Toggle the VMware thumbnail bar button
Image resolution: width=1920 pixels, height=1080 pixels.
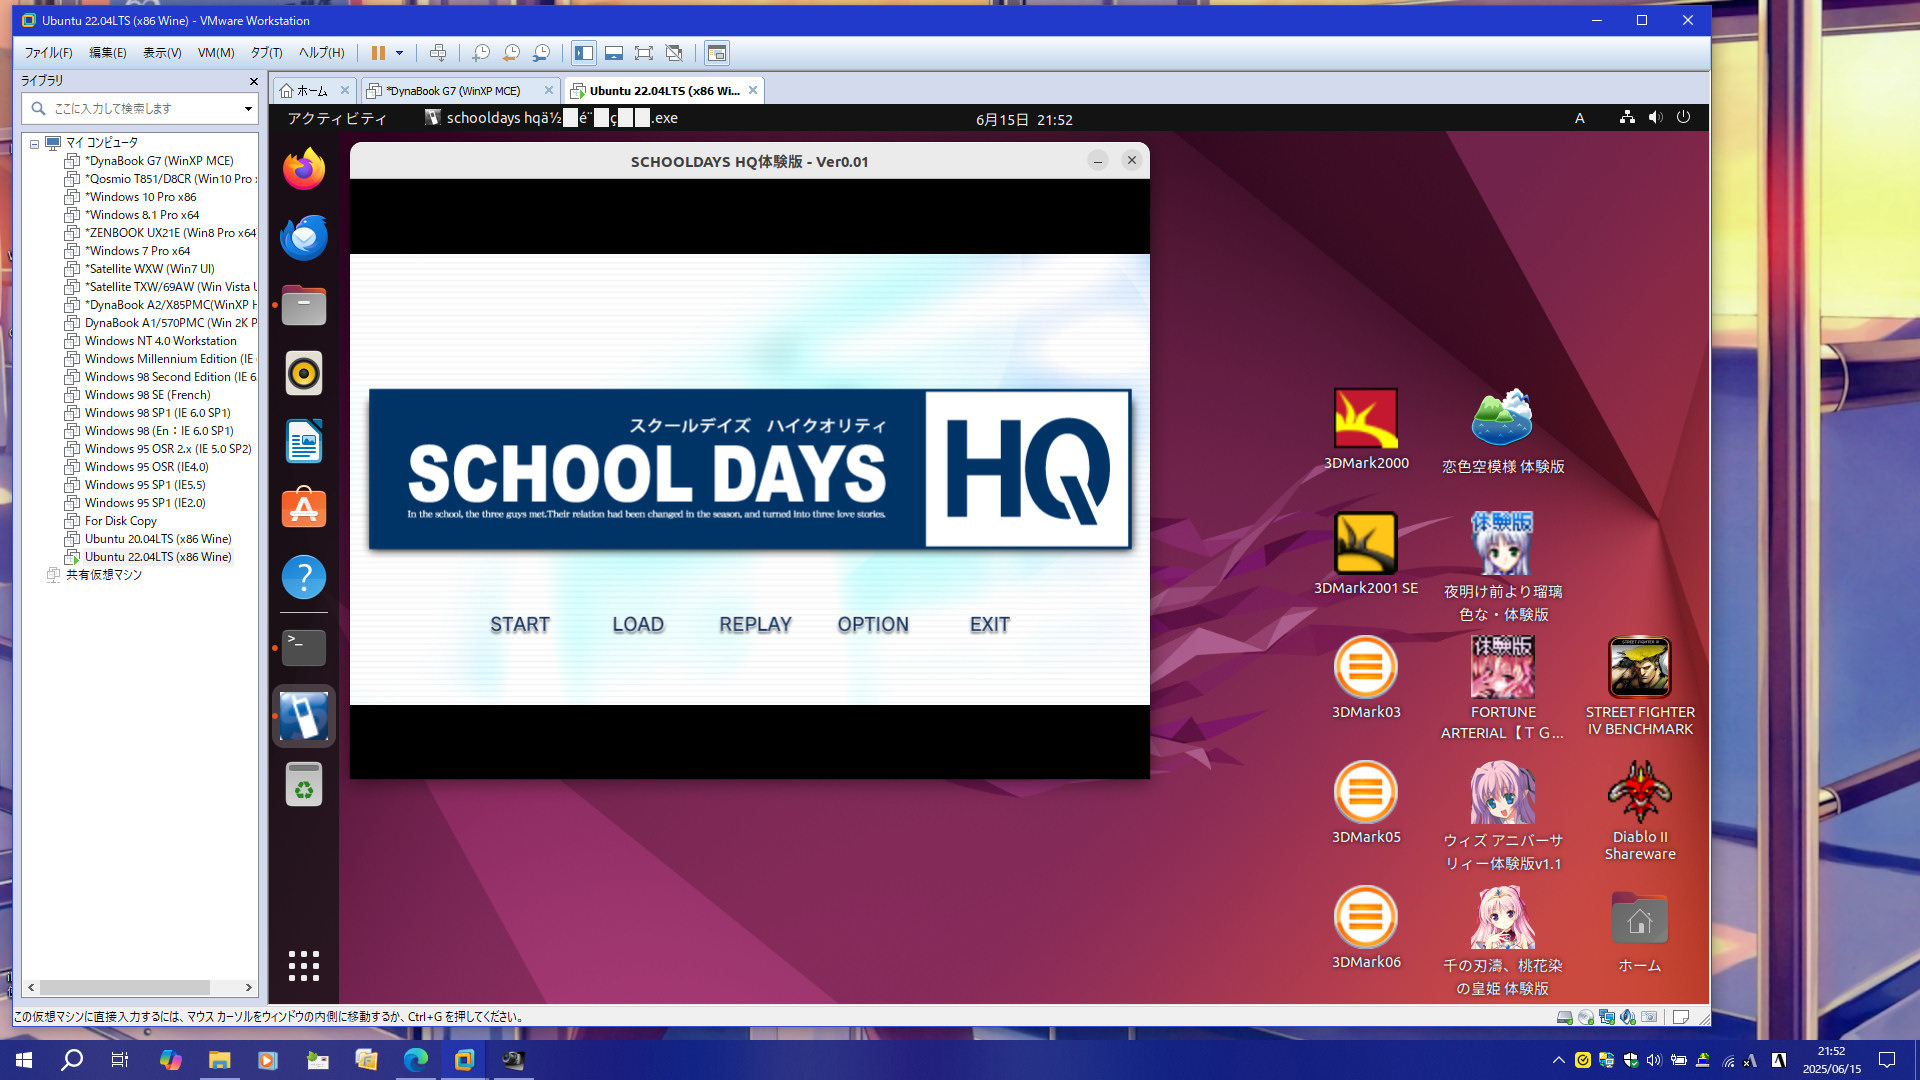[614, 53]
